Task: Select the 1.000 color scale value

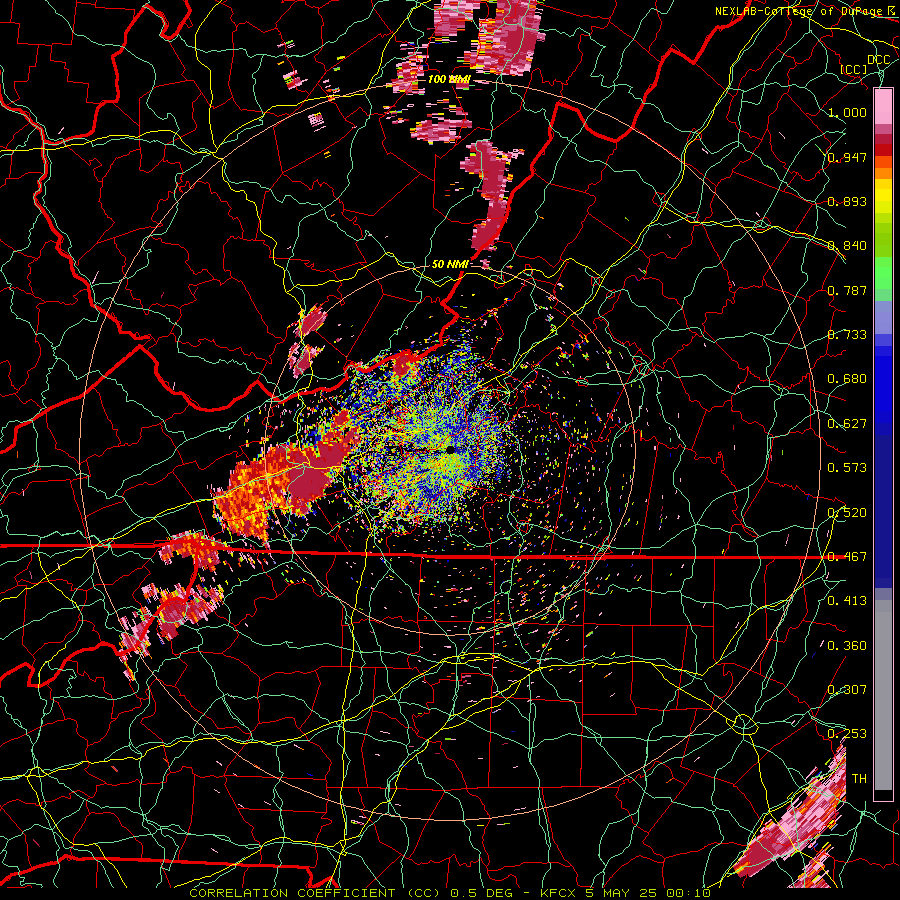Action: (847, 112)
